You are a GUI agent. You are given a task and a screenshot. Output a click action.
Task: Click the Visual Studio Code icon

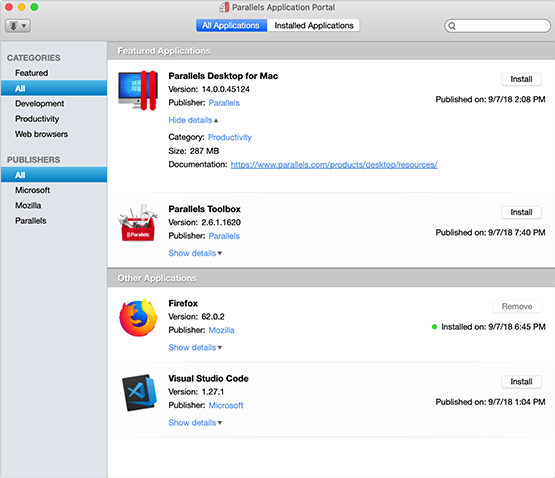(x=139, y=393)
